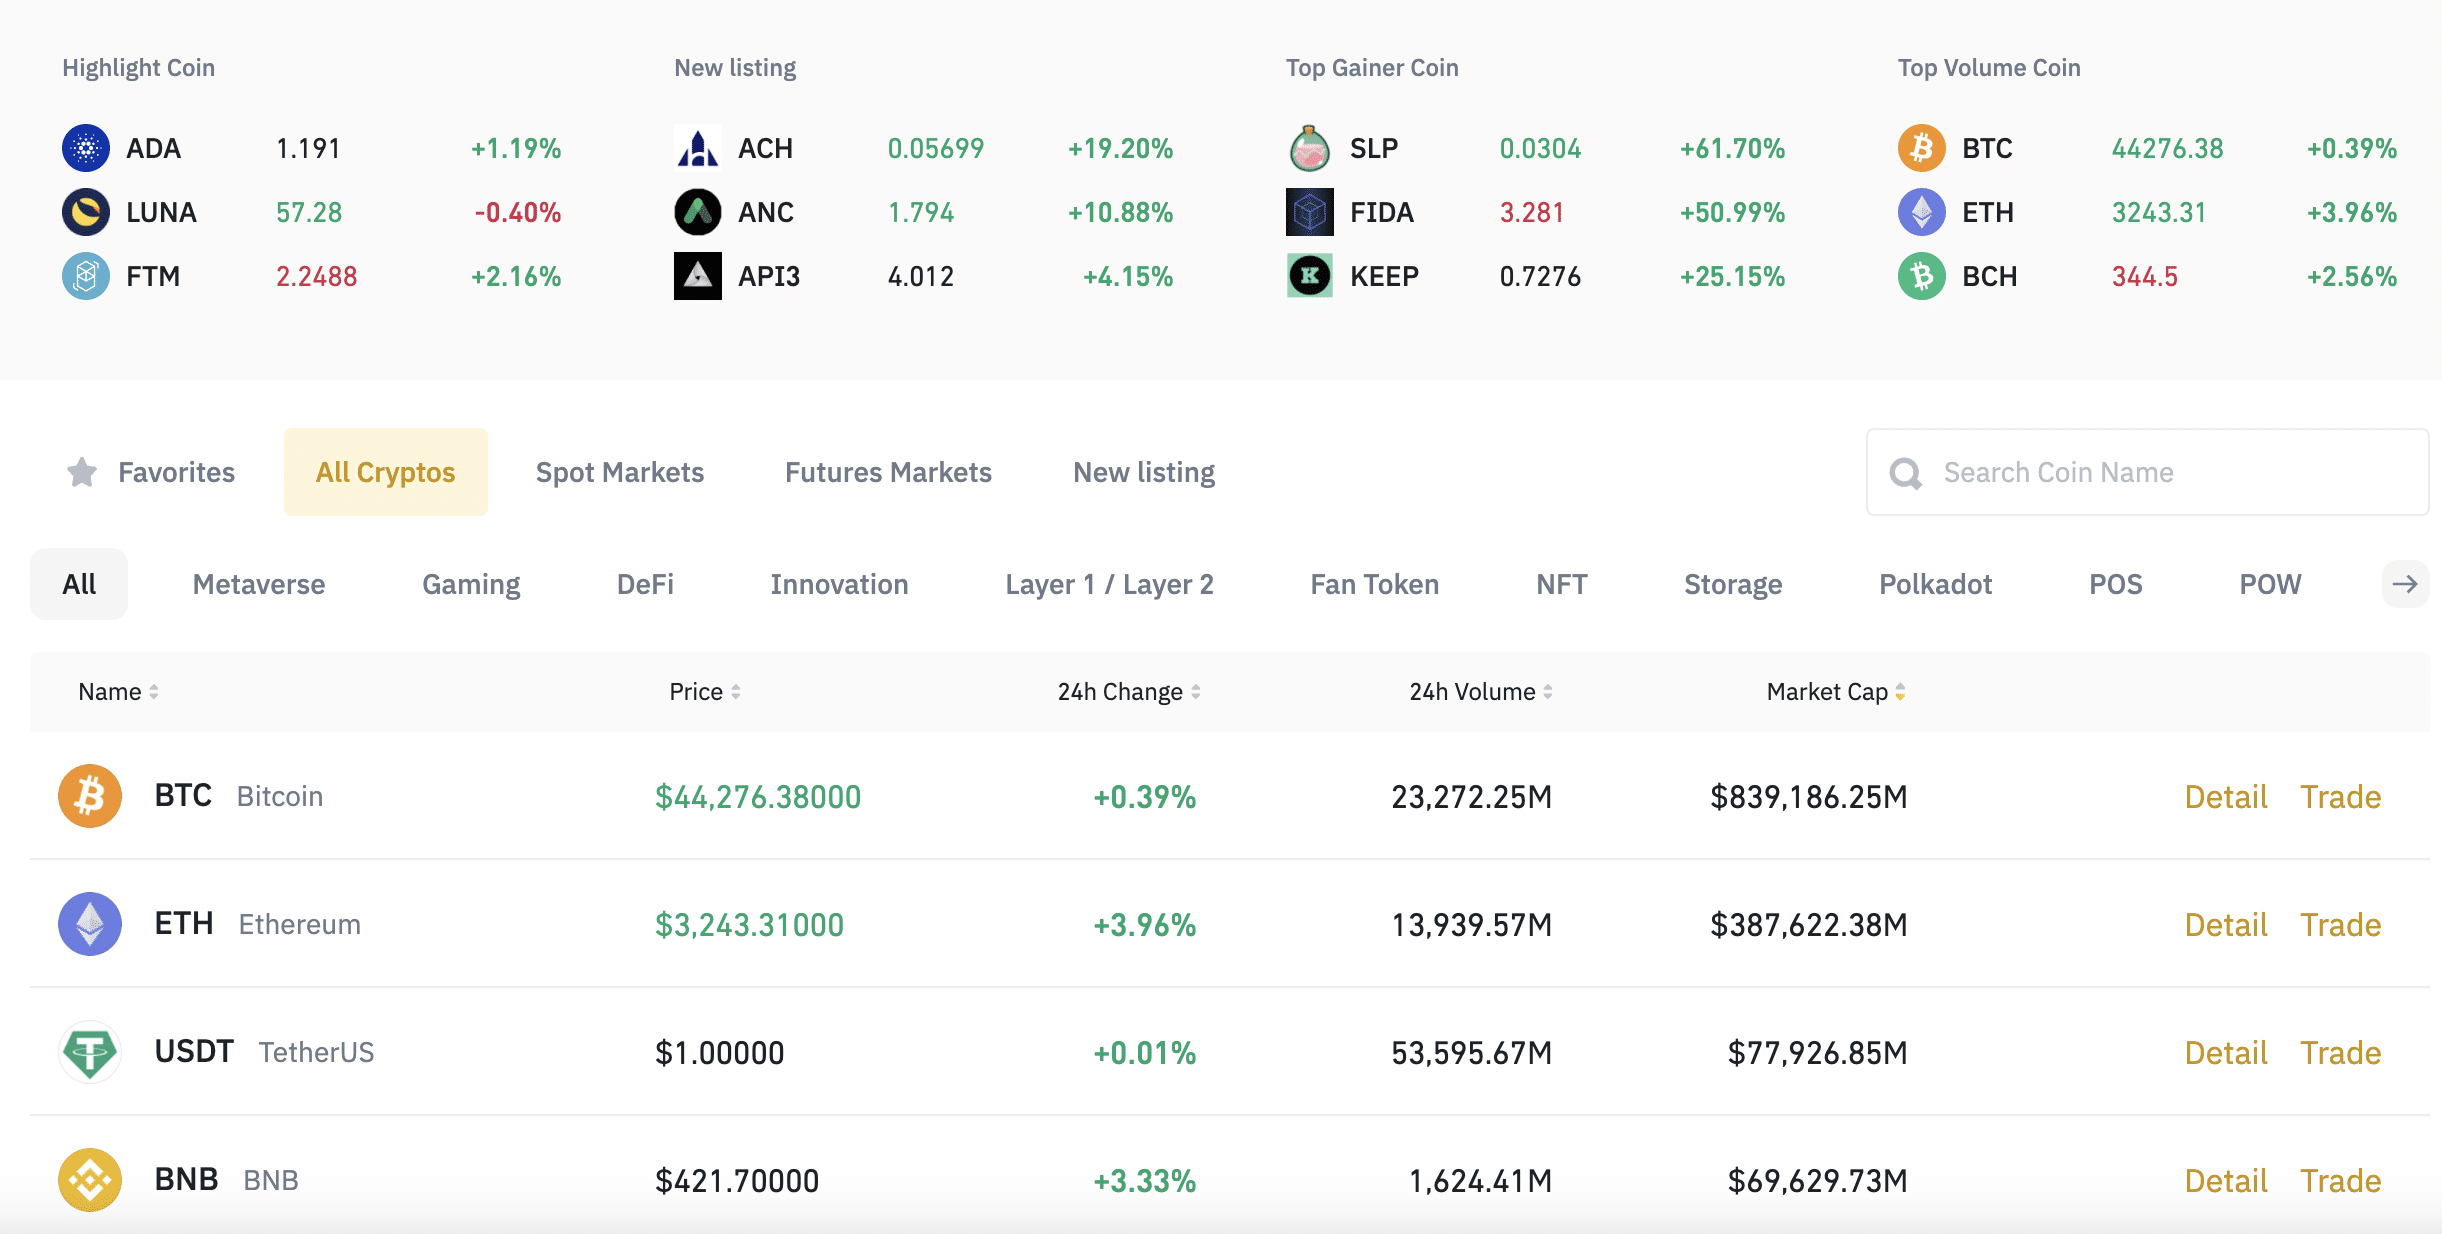The width and height of the screenshot is (2442, 1234).
Task: Filter by the Fan Token category
Action: click(x=1375, y=584)
